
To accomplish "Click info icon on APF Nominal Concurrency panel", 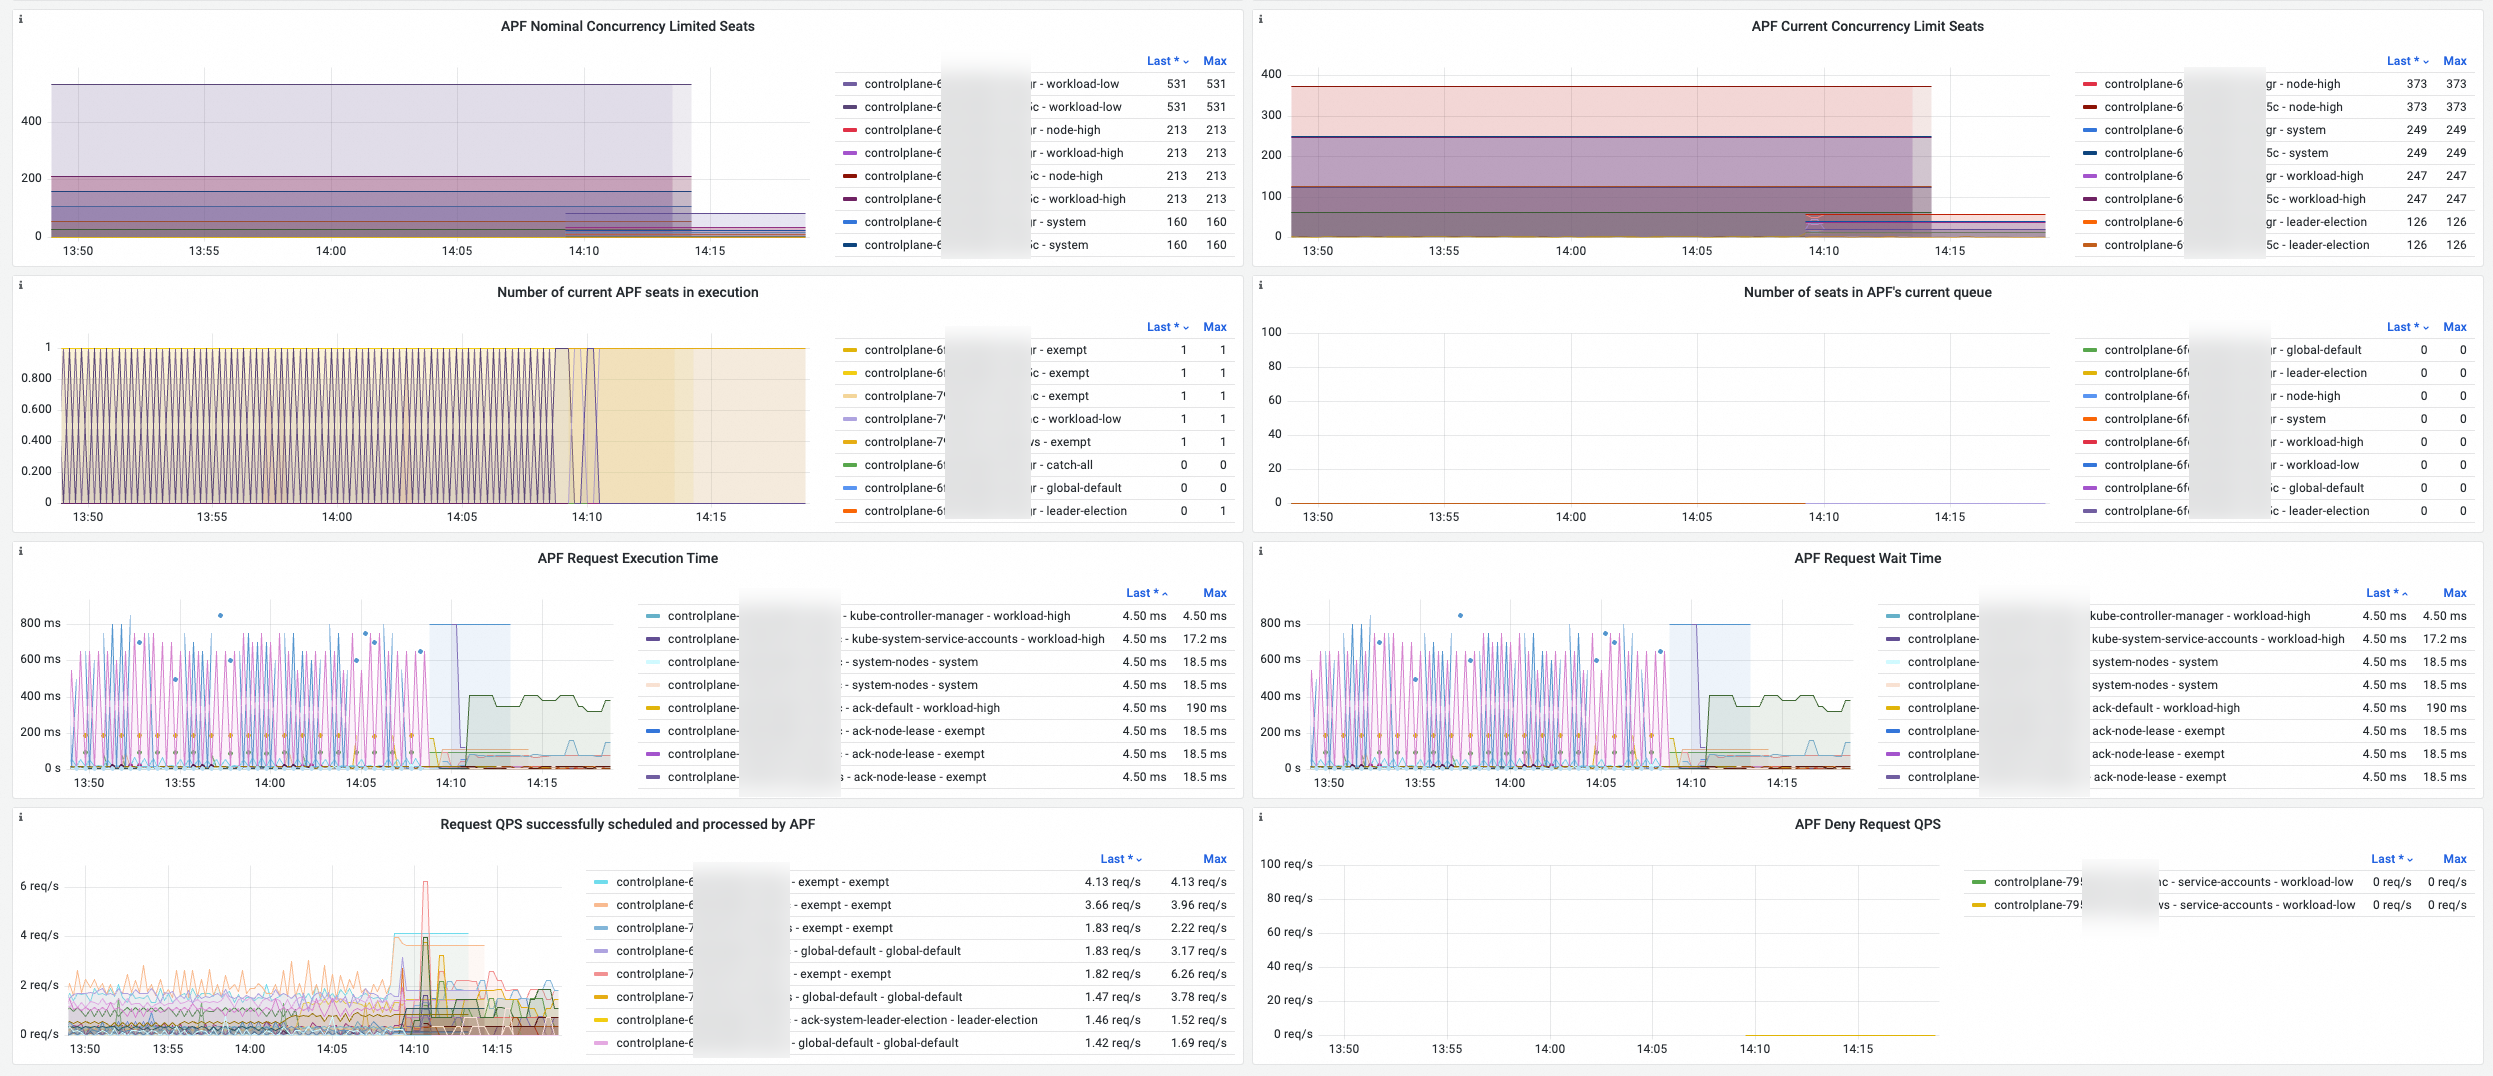I will point(21,19).
